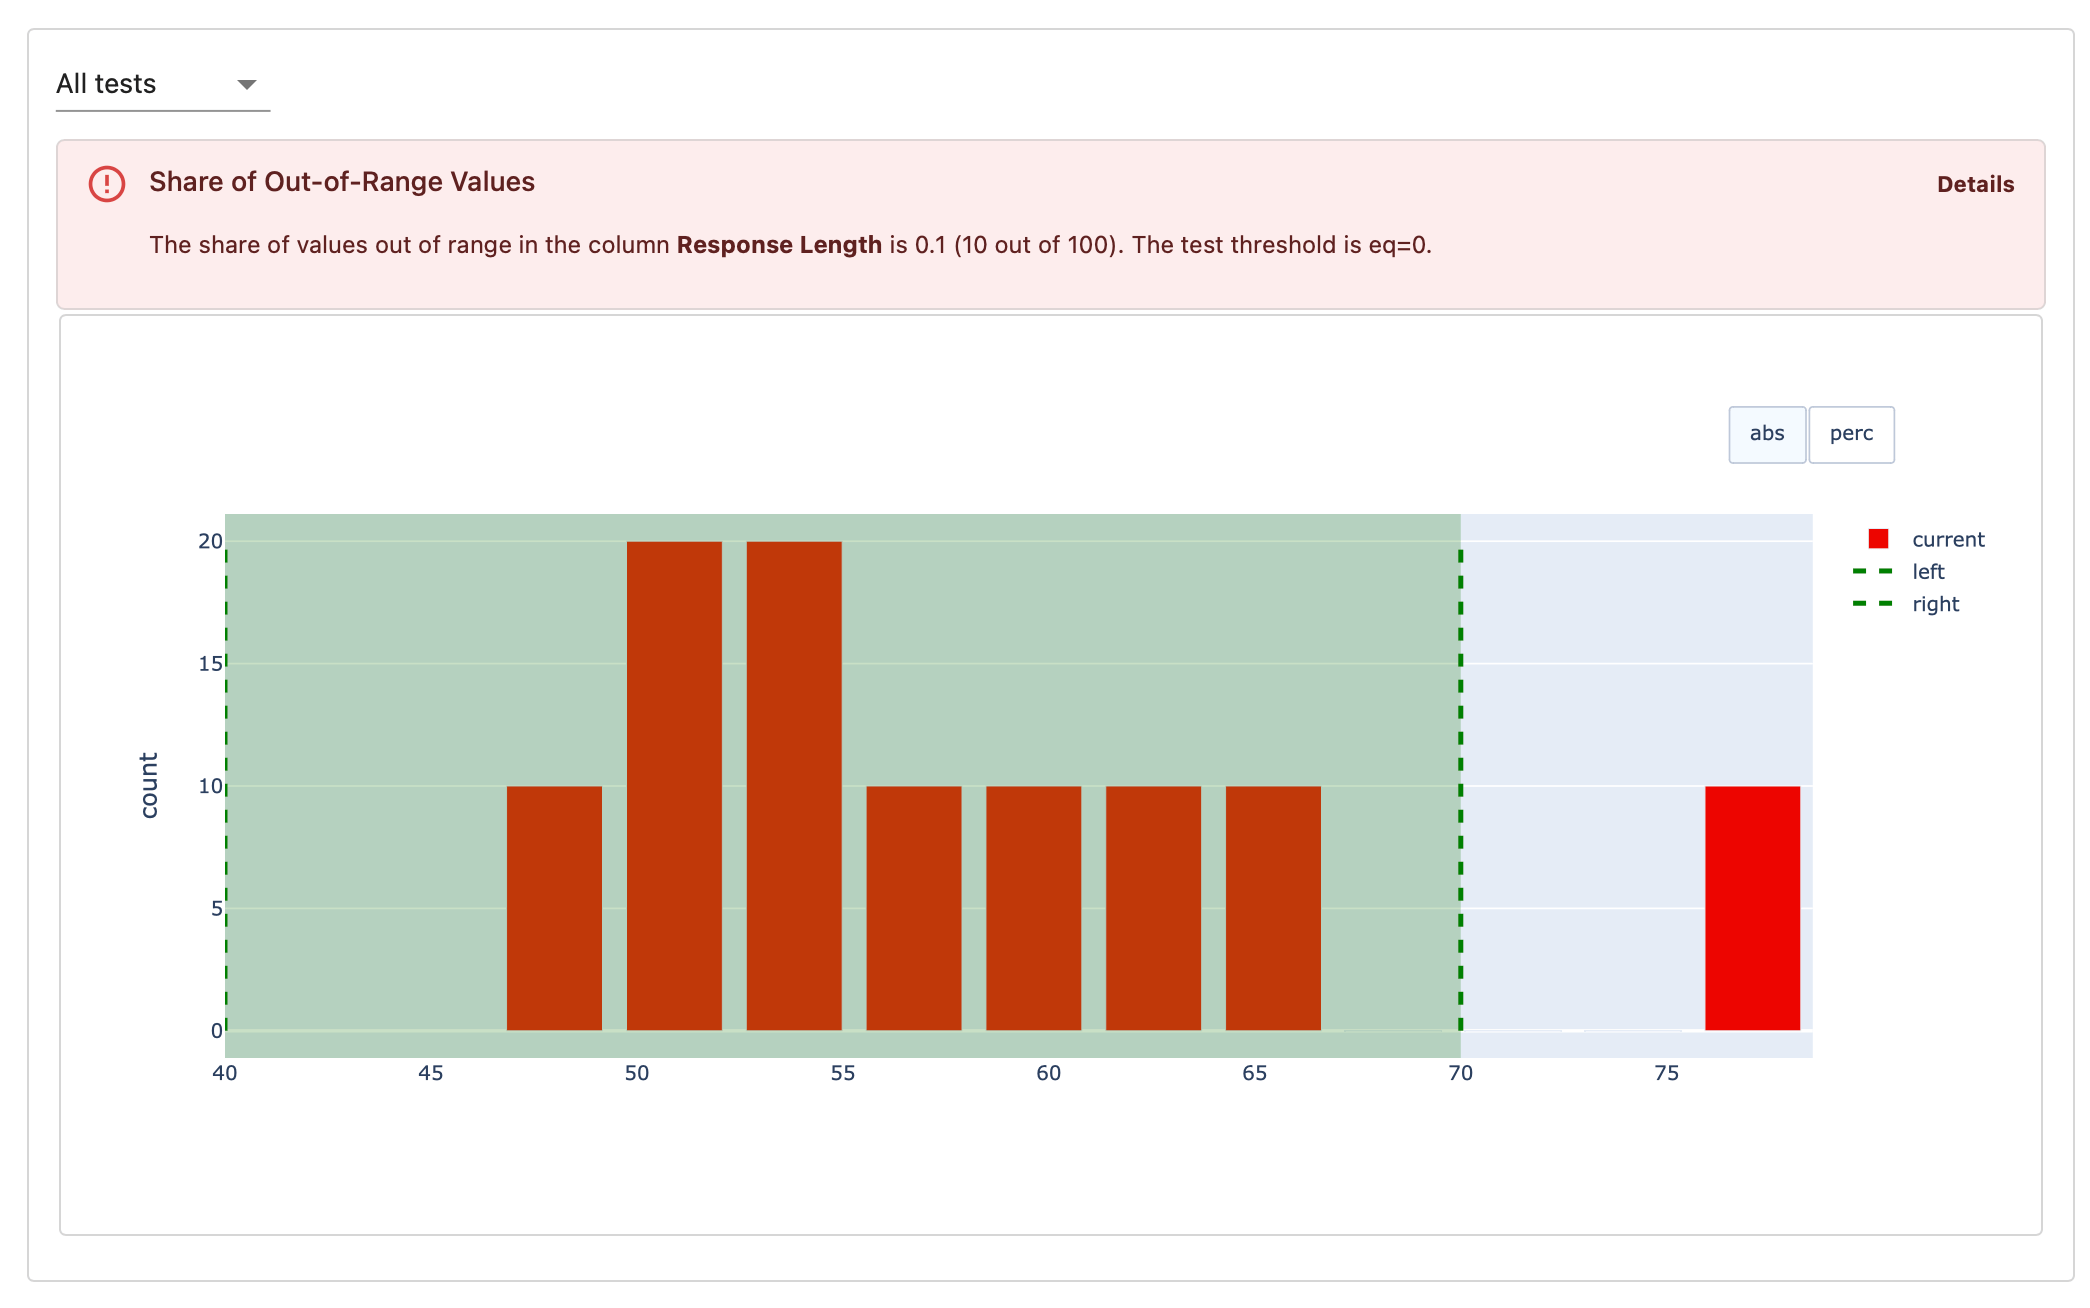This screenshot has width=2090, height=1308.
Task: Toggle the left boundary legend entry
Action: coord(1927,572)
